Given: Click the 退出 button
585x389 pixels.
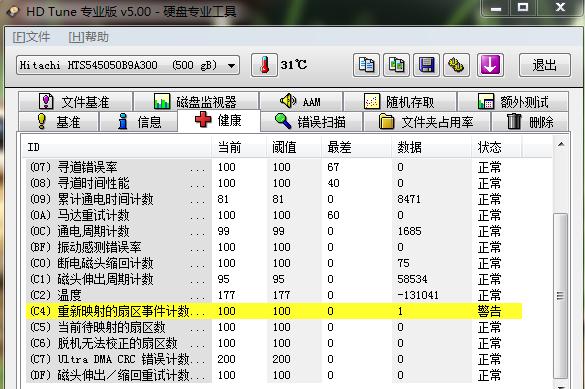Looking at the screenshot, I should pyautogui.click(x=545, y=65).
